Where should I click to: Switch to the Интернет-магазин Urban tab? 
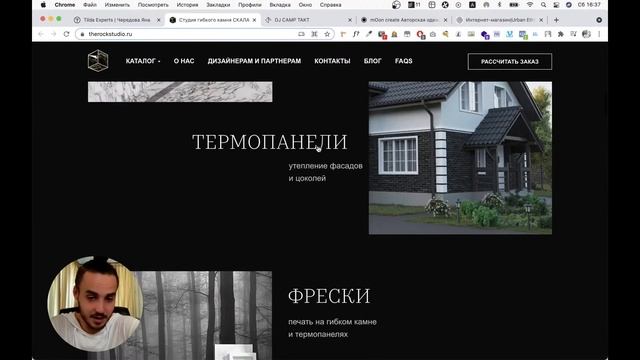click(499, 20)
